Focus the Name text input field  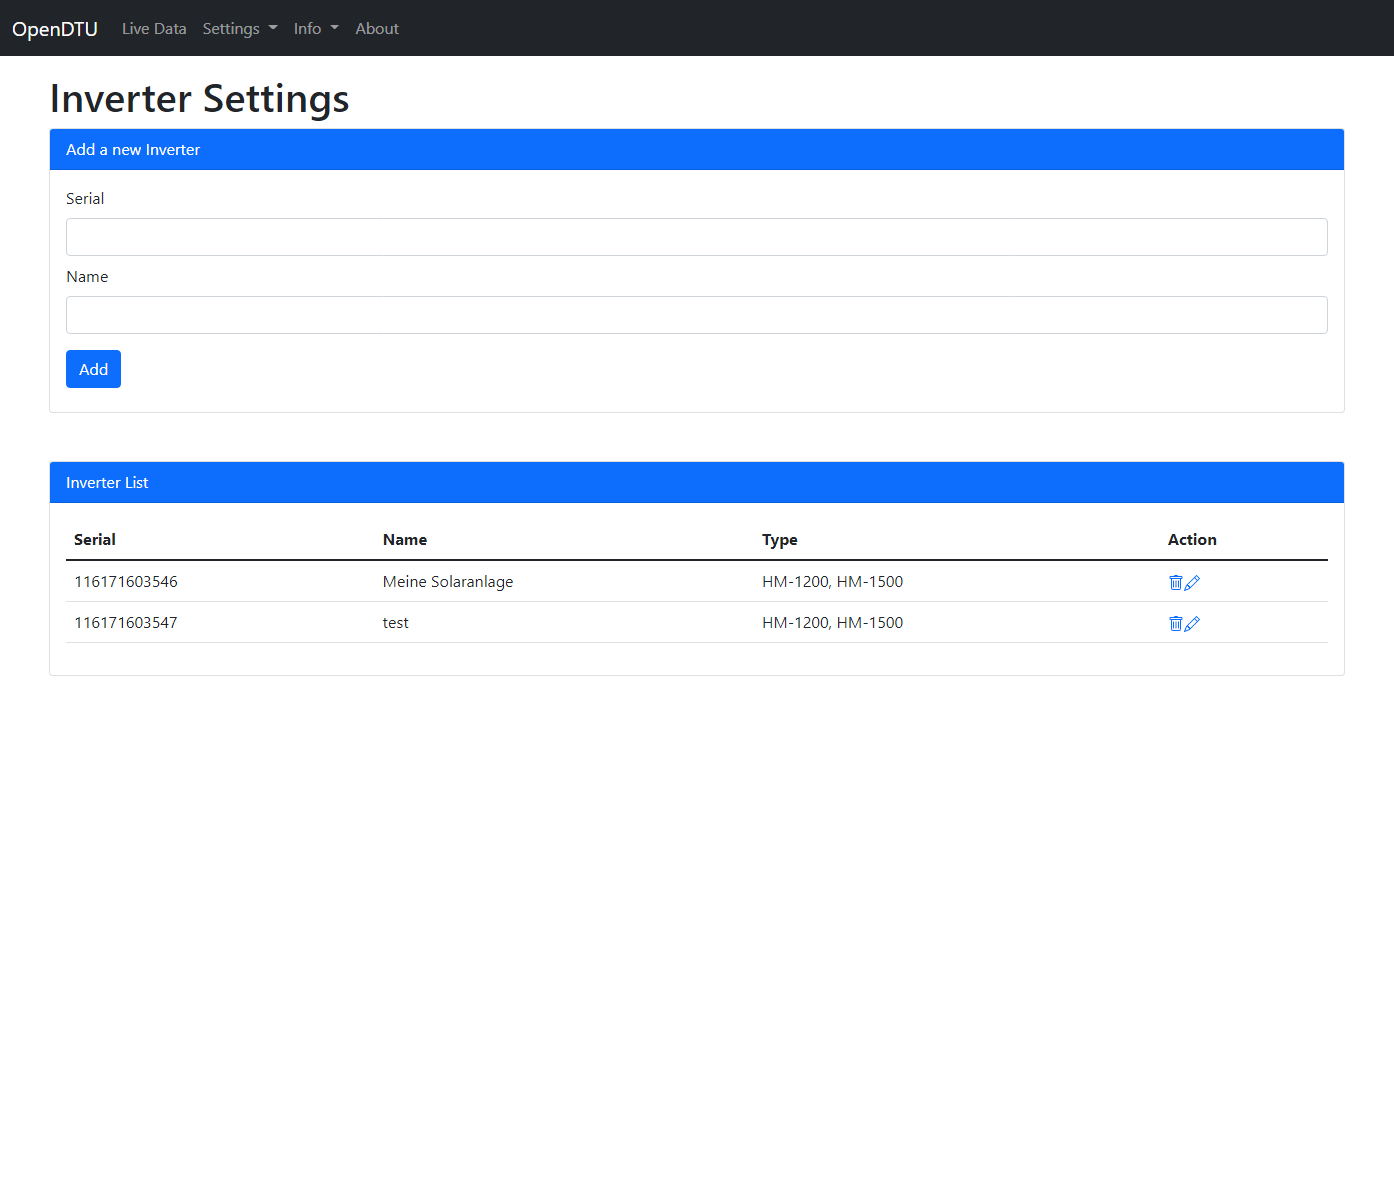pos(696,315)
